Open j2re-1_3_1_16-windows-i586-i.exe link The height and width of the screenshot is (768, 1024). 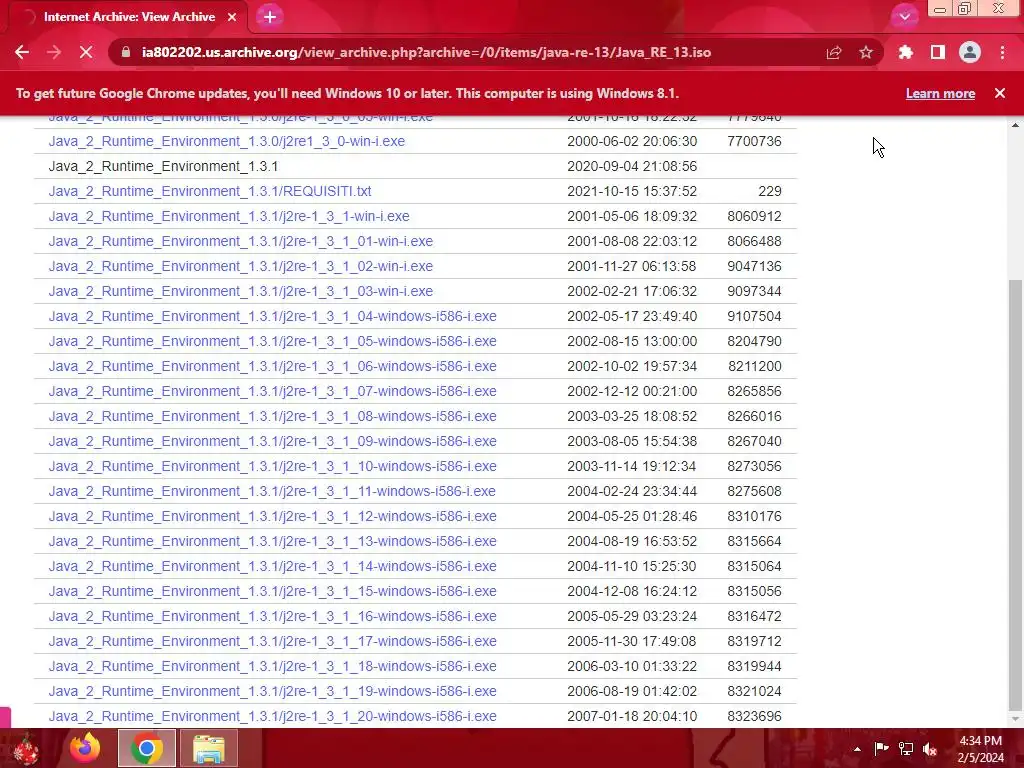[x=272, y=616]
